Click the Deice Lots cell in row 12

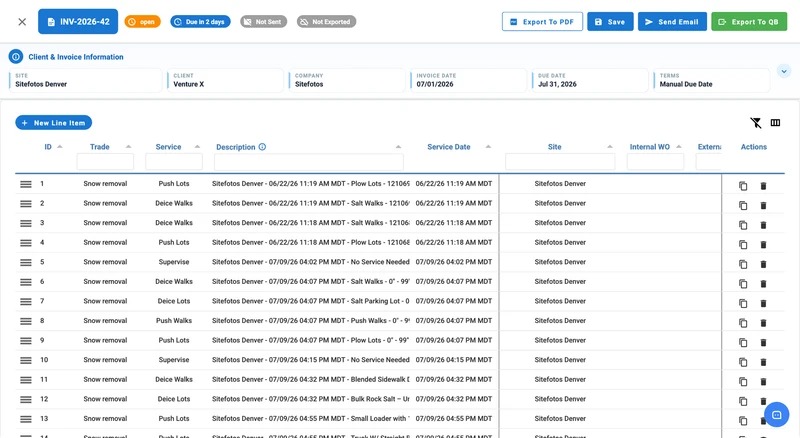[x=174, y=399]
